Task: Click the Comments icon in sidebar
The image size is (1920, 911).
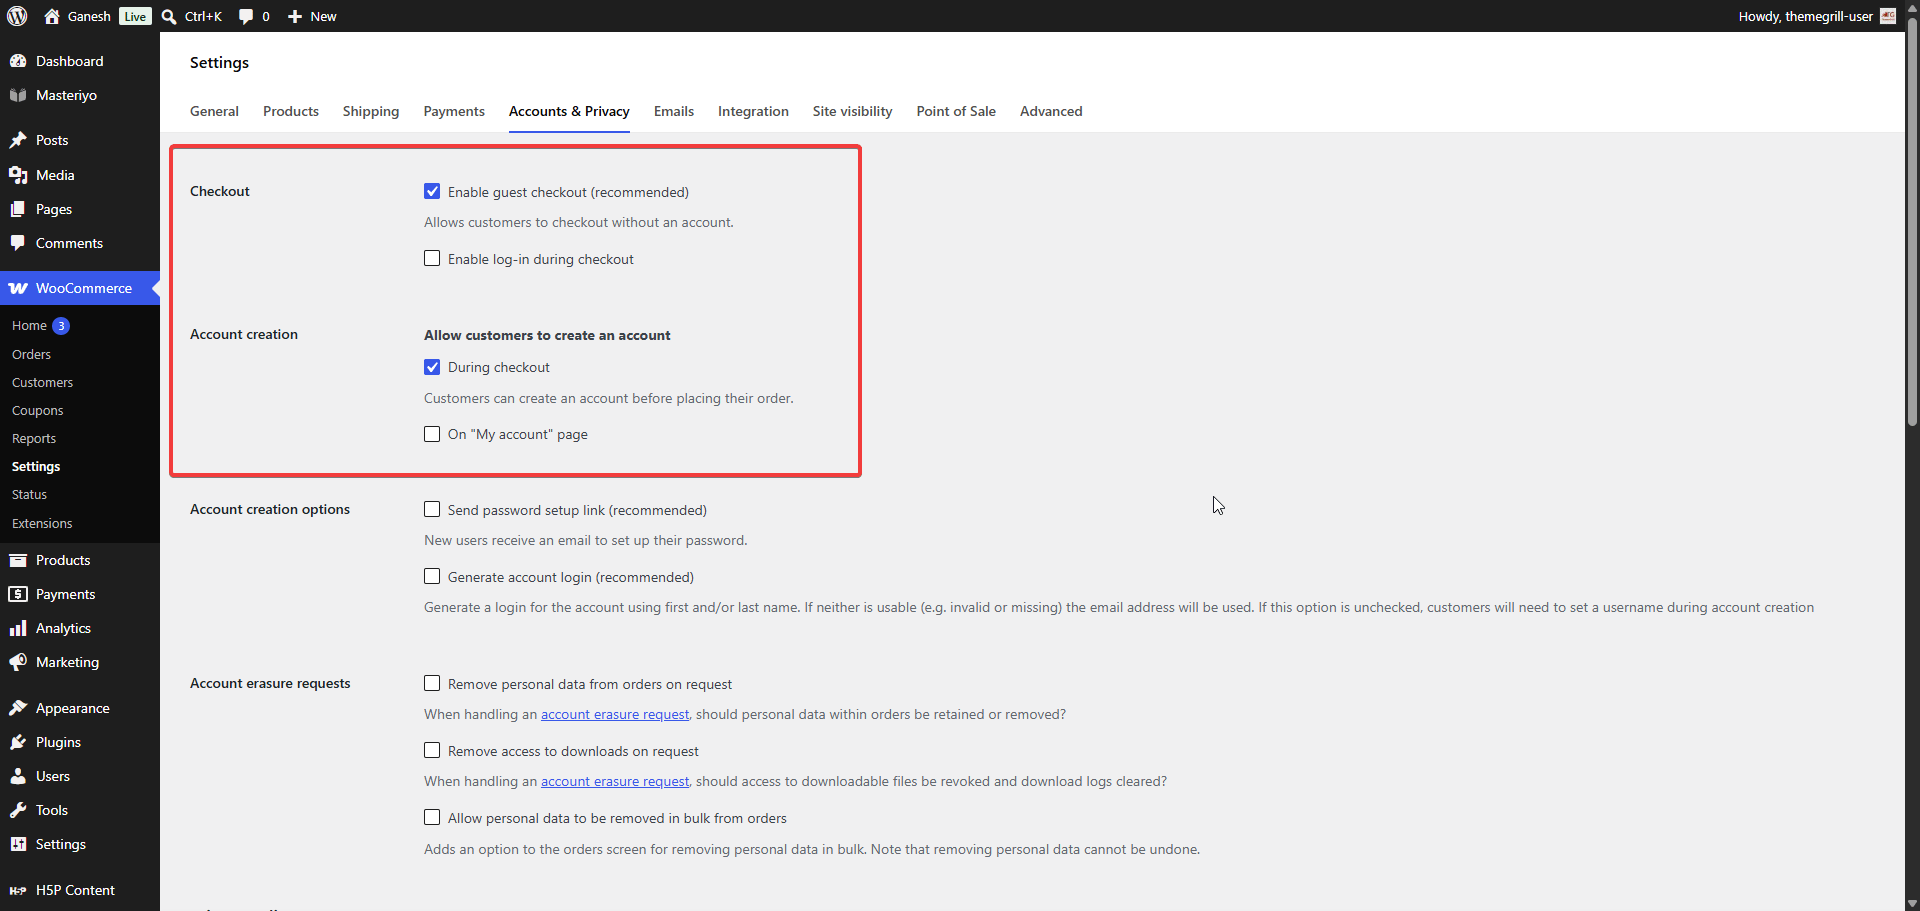Action: click(18, 243)
